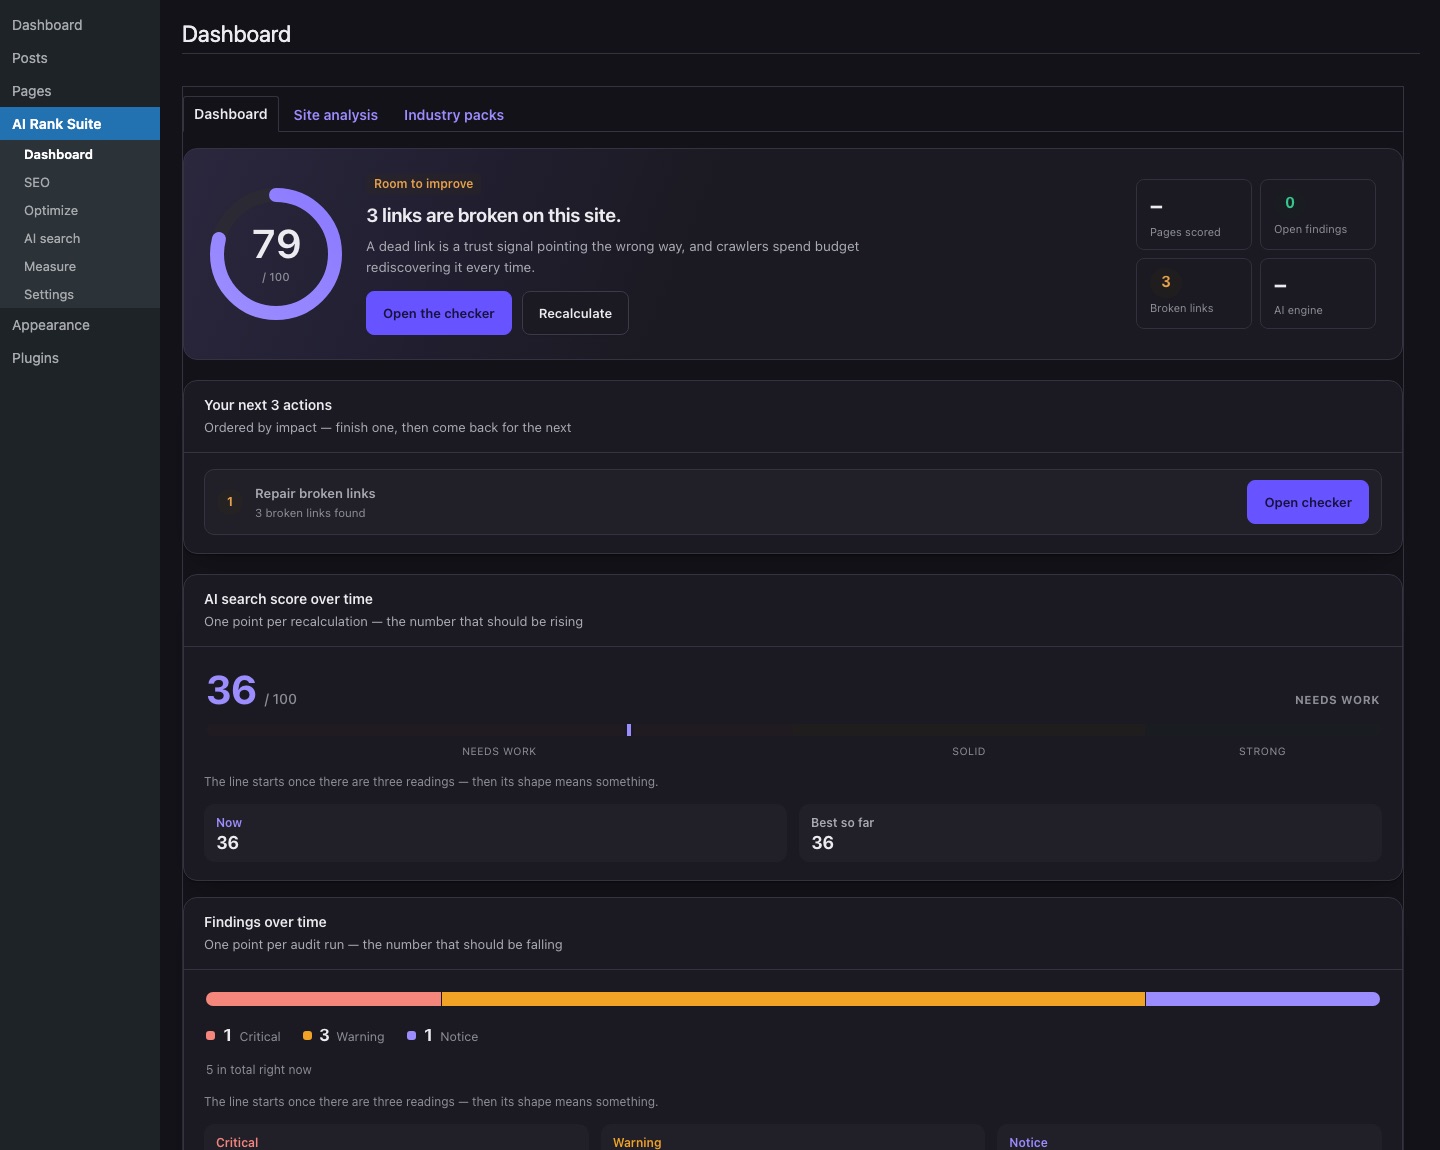Click the purple Notice segment of findings bar
Image resolution: width=1440 pixels, height=1150 pixels.
[x=1263, y=999]
